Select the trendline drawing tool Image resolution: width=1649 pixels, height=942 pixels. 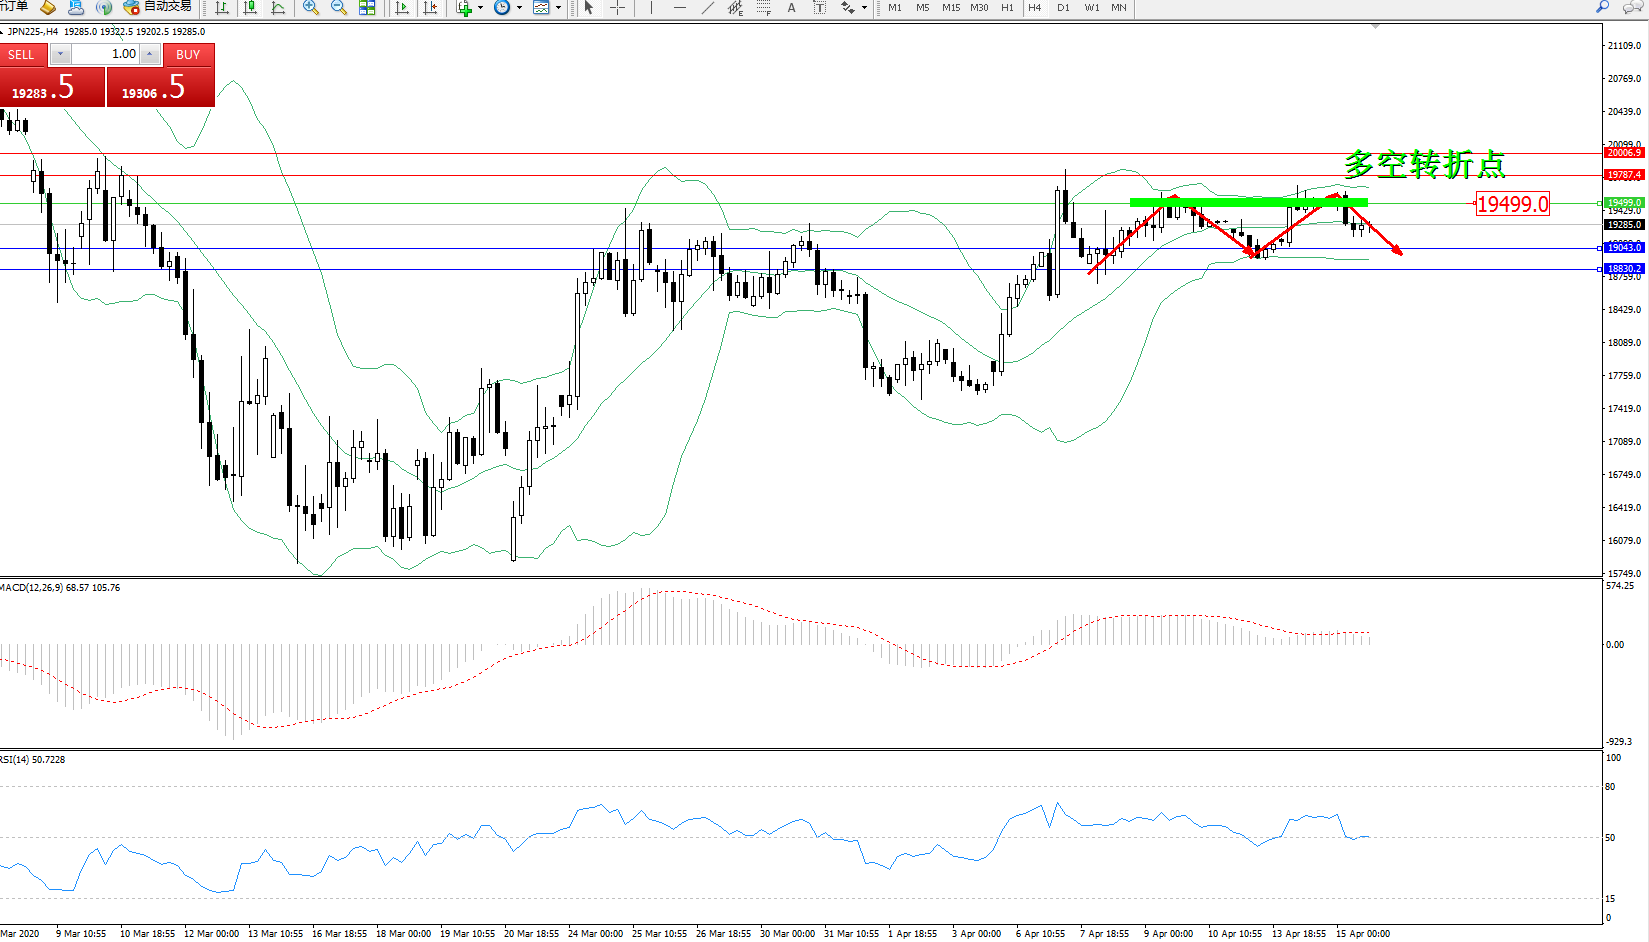pyautogui.click(x=708, y=8)
